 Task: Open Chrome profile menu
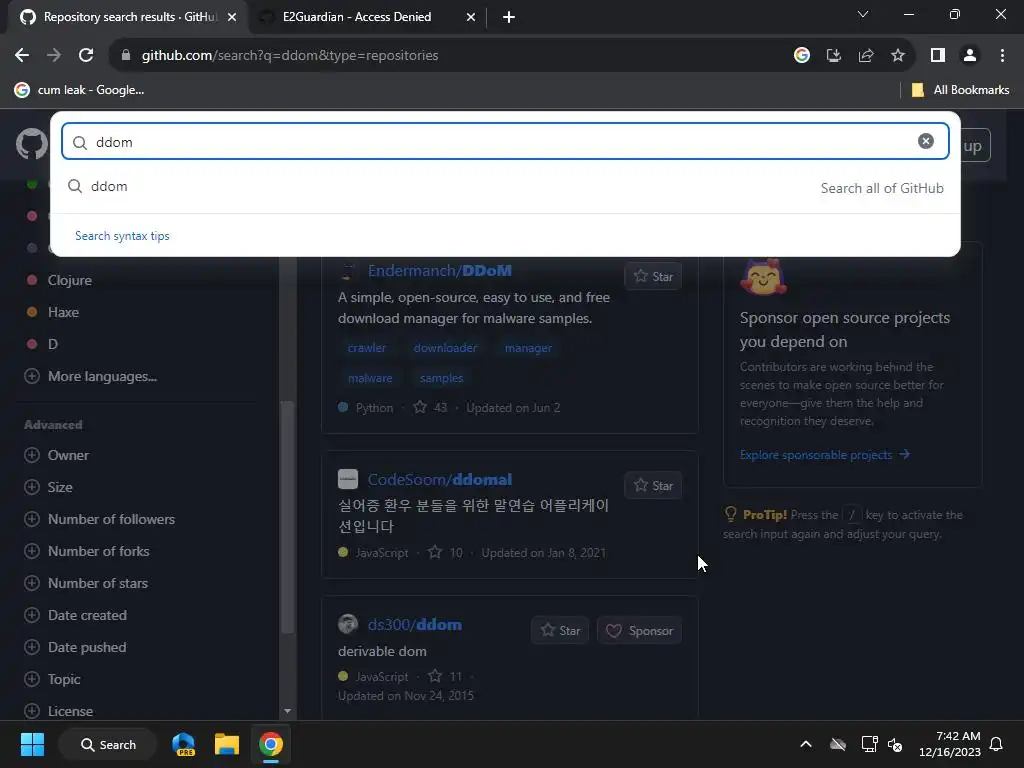click(970, 56)
